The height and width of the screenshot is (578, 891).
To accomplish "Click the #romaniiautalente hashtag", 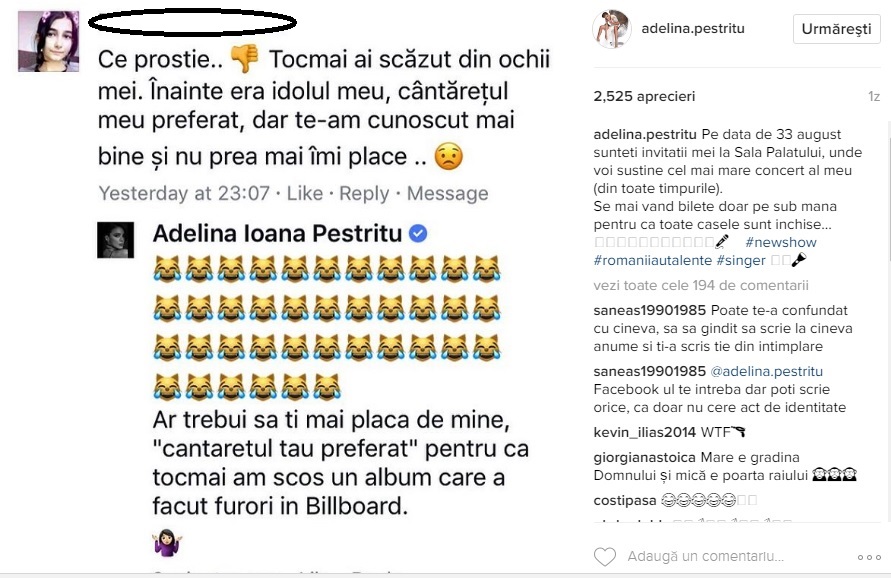I will coord(652,260).
